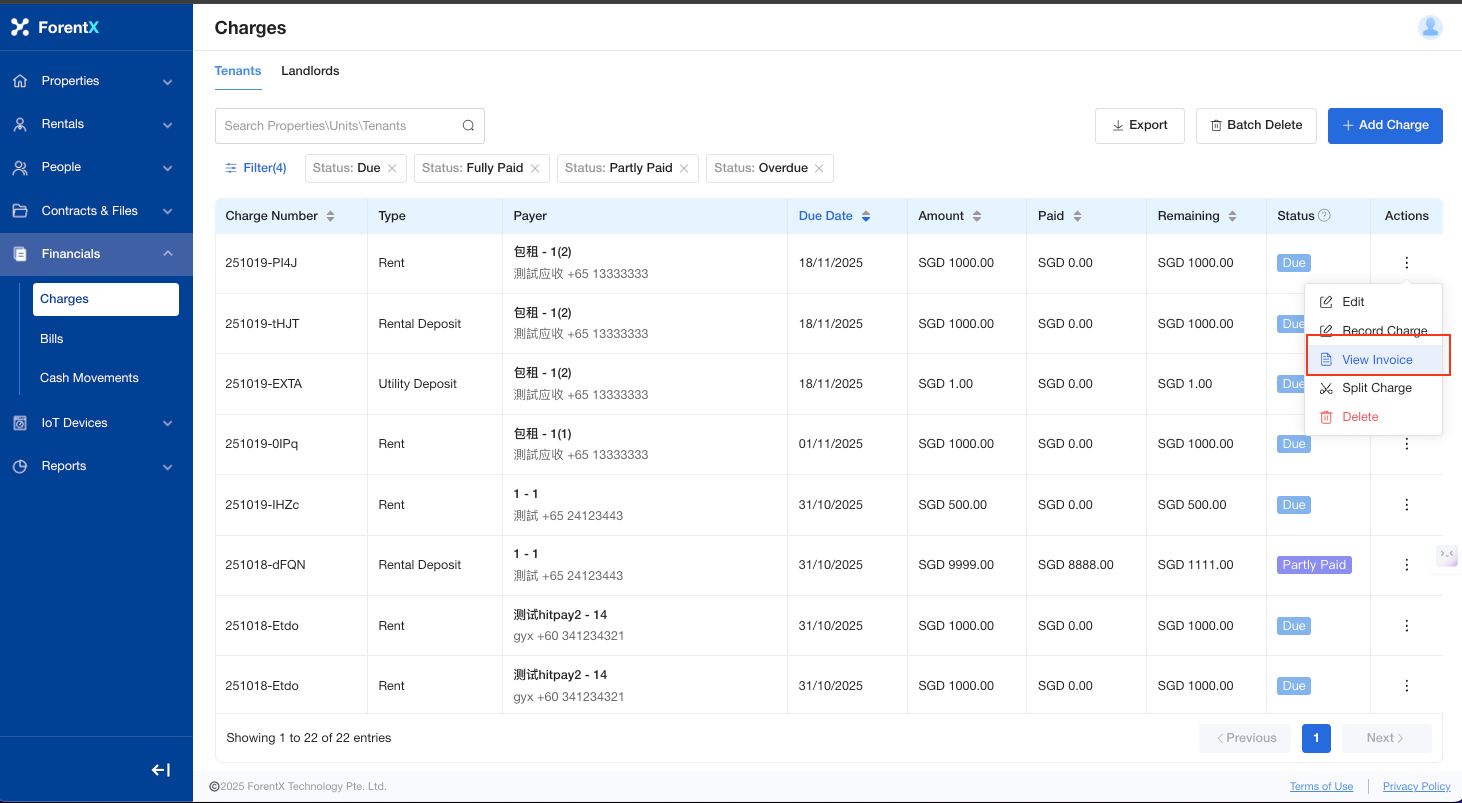Click the ForentX logo
The width and height of the screenshot is (1462, 803).
point(55,27)
